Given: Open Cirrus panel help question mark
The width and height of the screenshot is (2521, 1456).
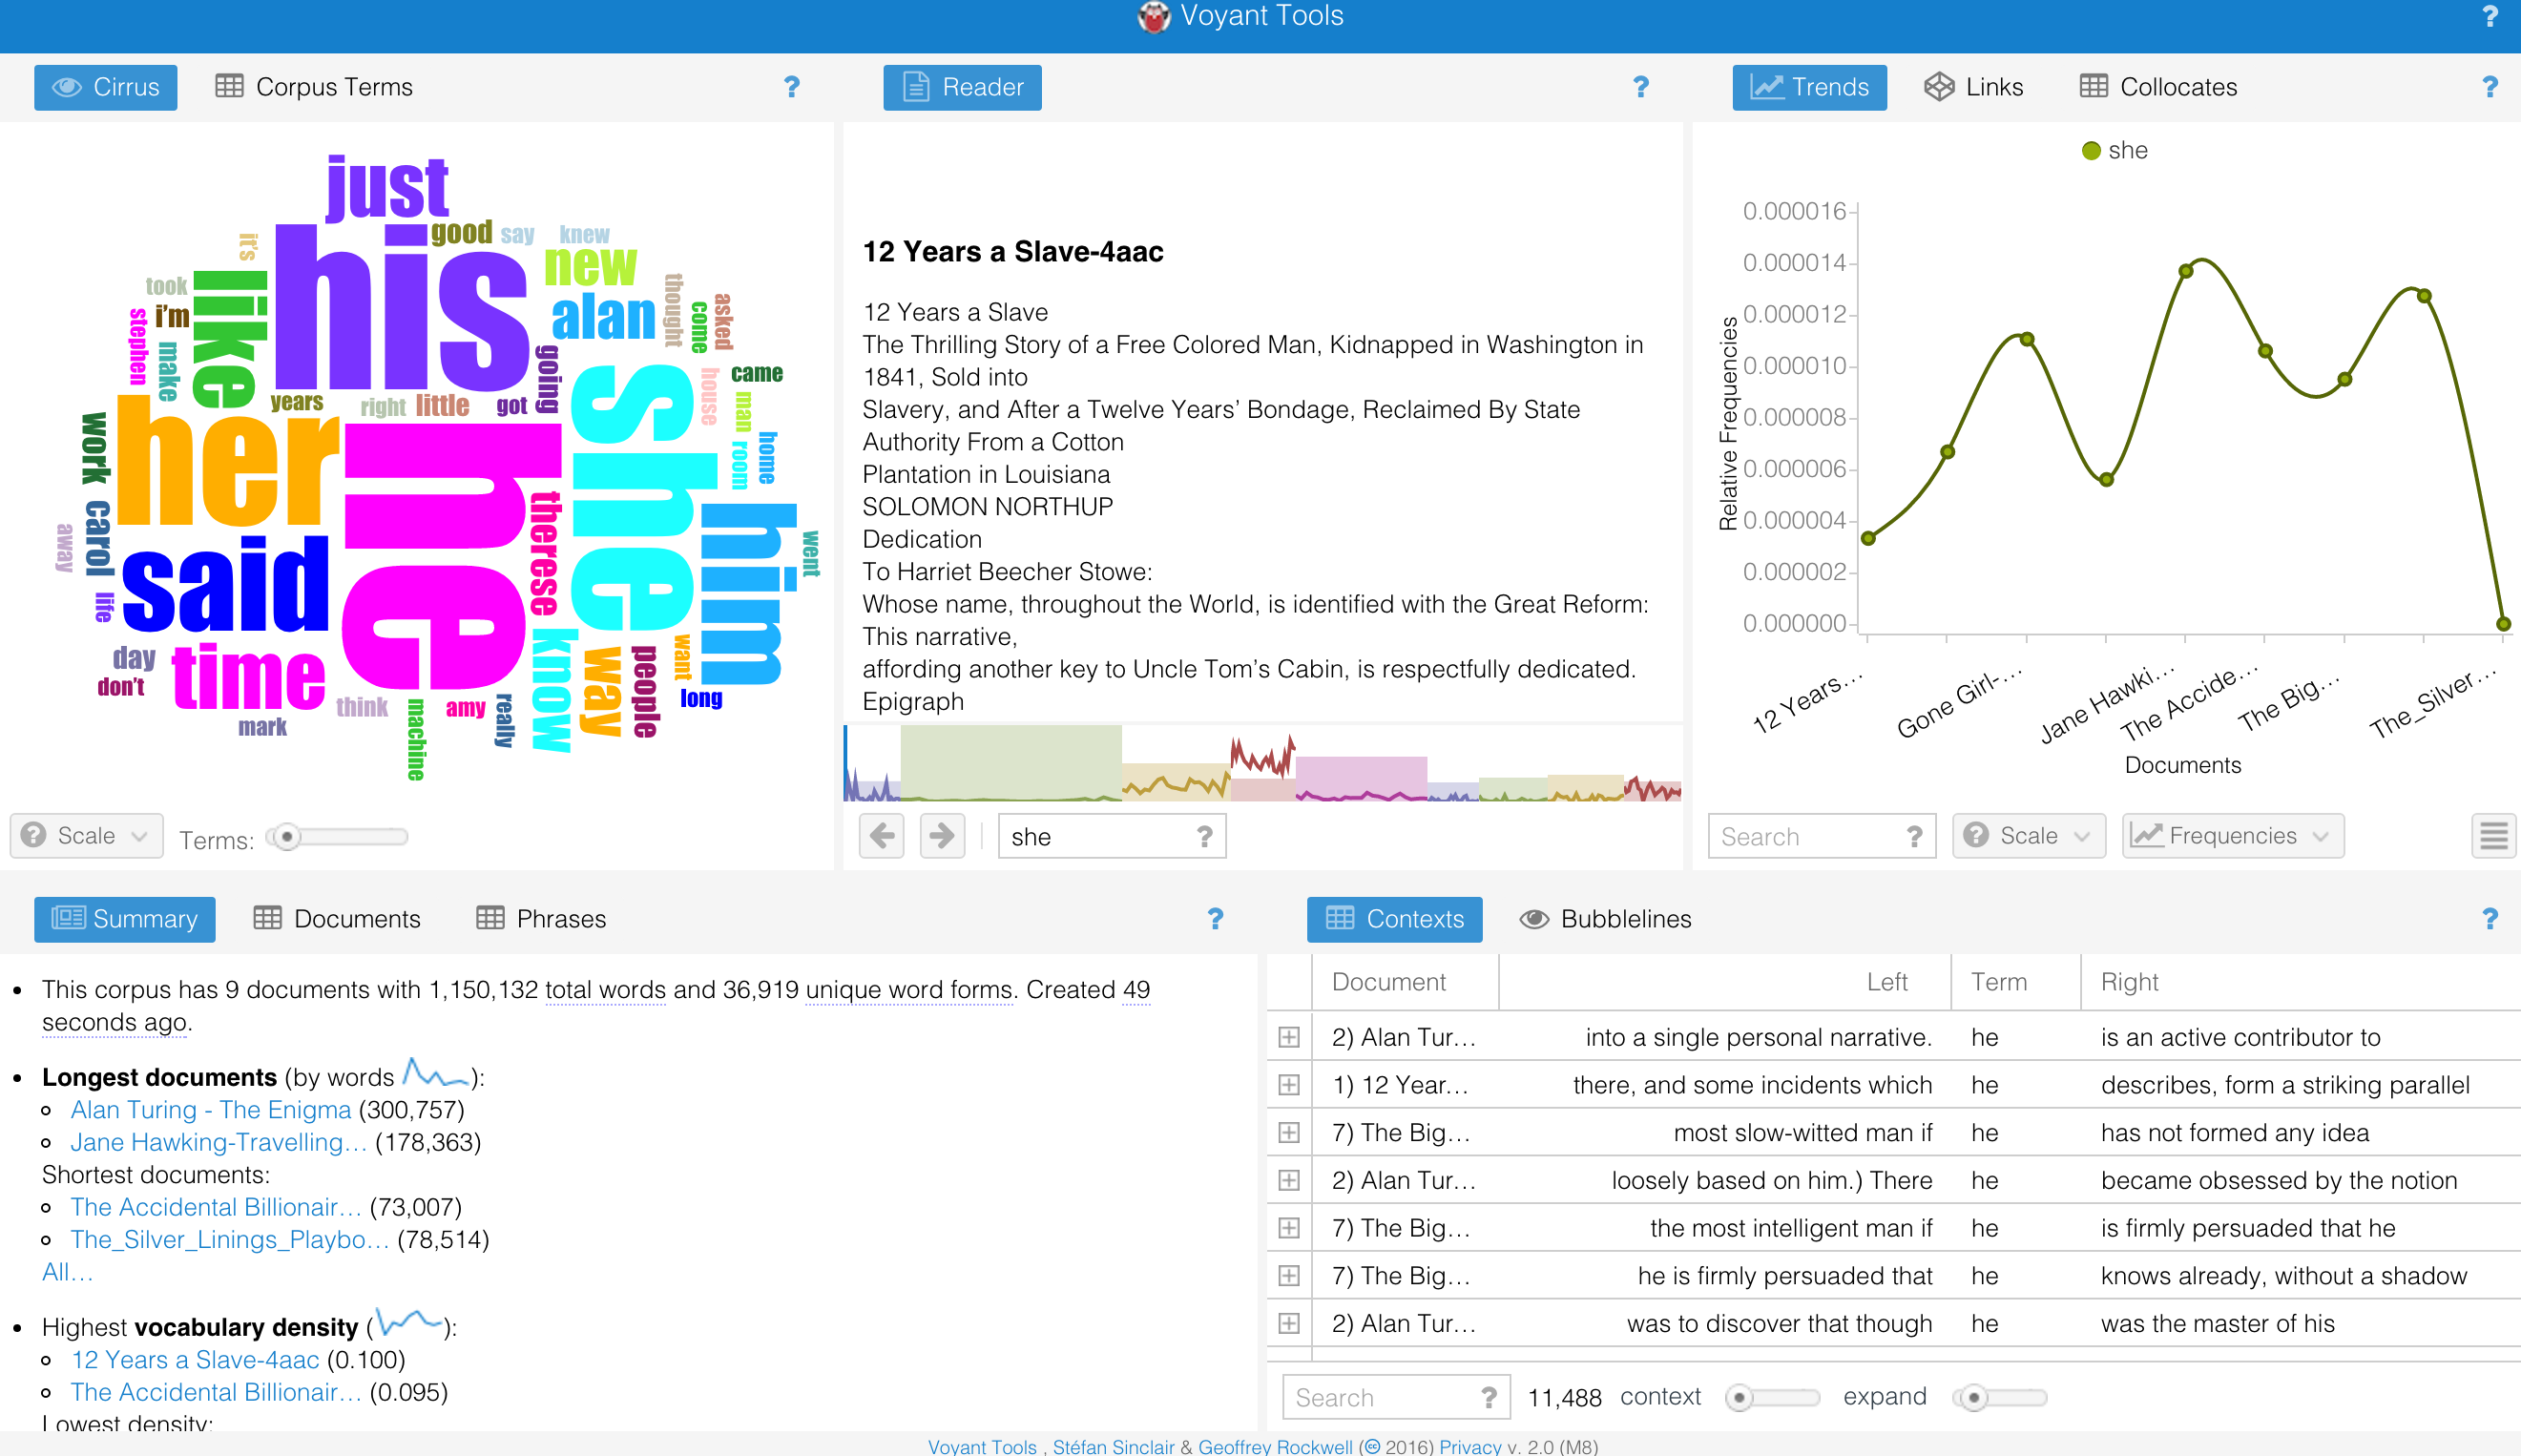Looking at the screenshot, I should tap(792, 87).
